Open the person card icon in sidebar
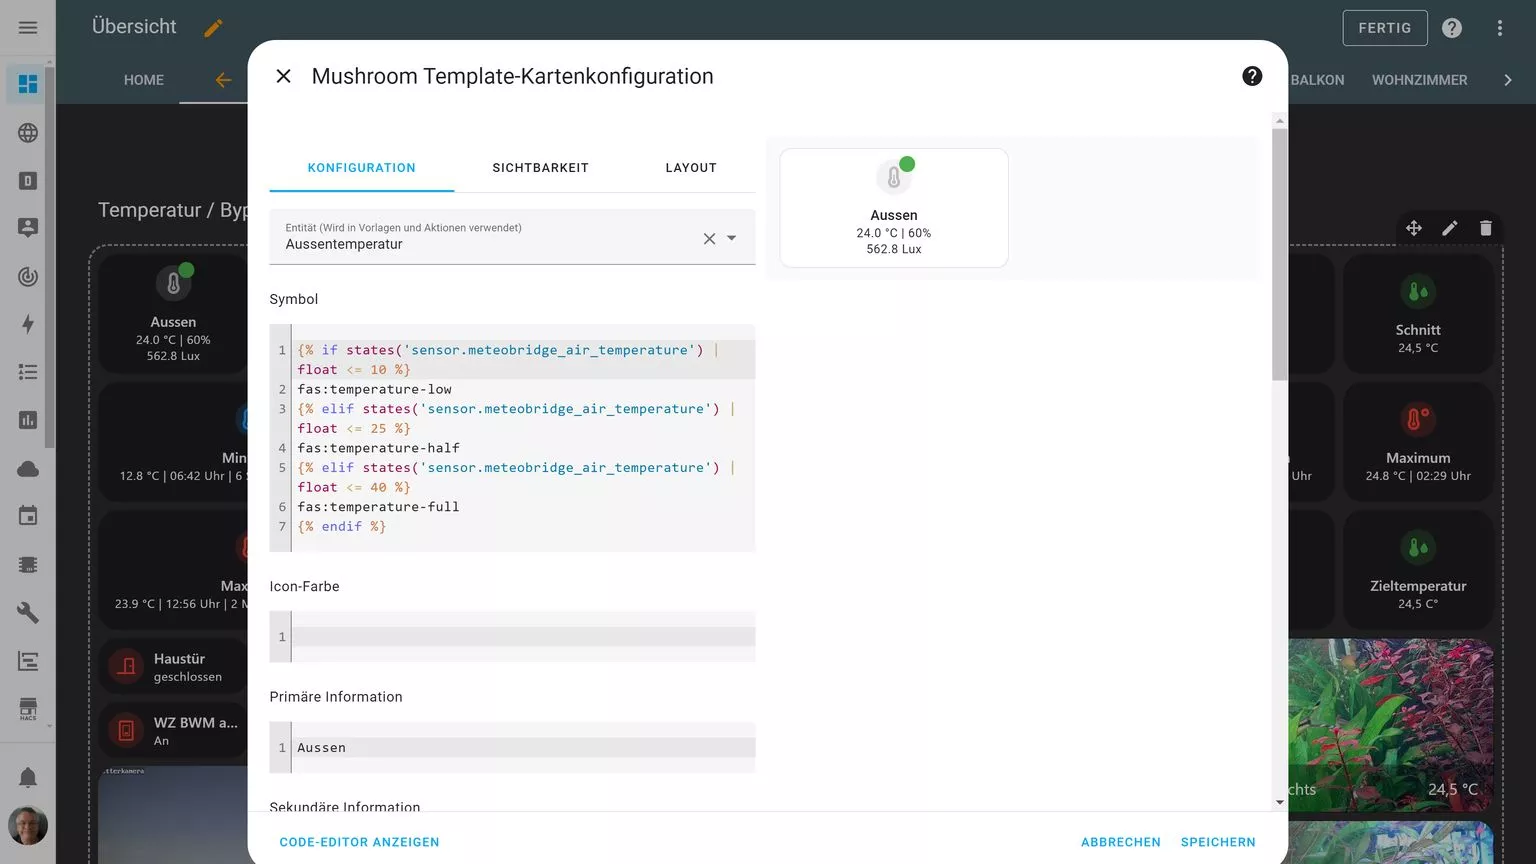 (28, 228)
